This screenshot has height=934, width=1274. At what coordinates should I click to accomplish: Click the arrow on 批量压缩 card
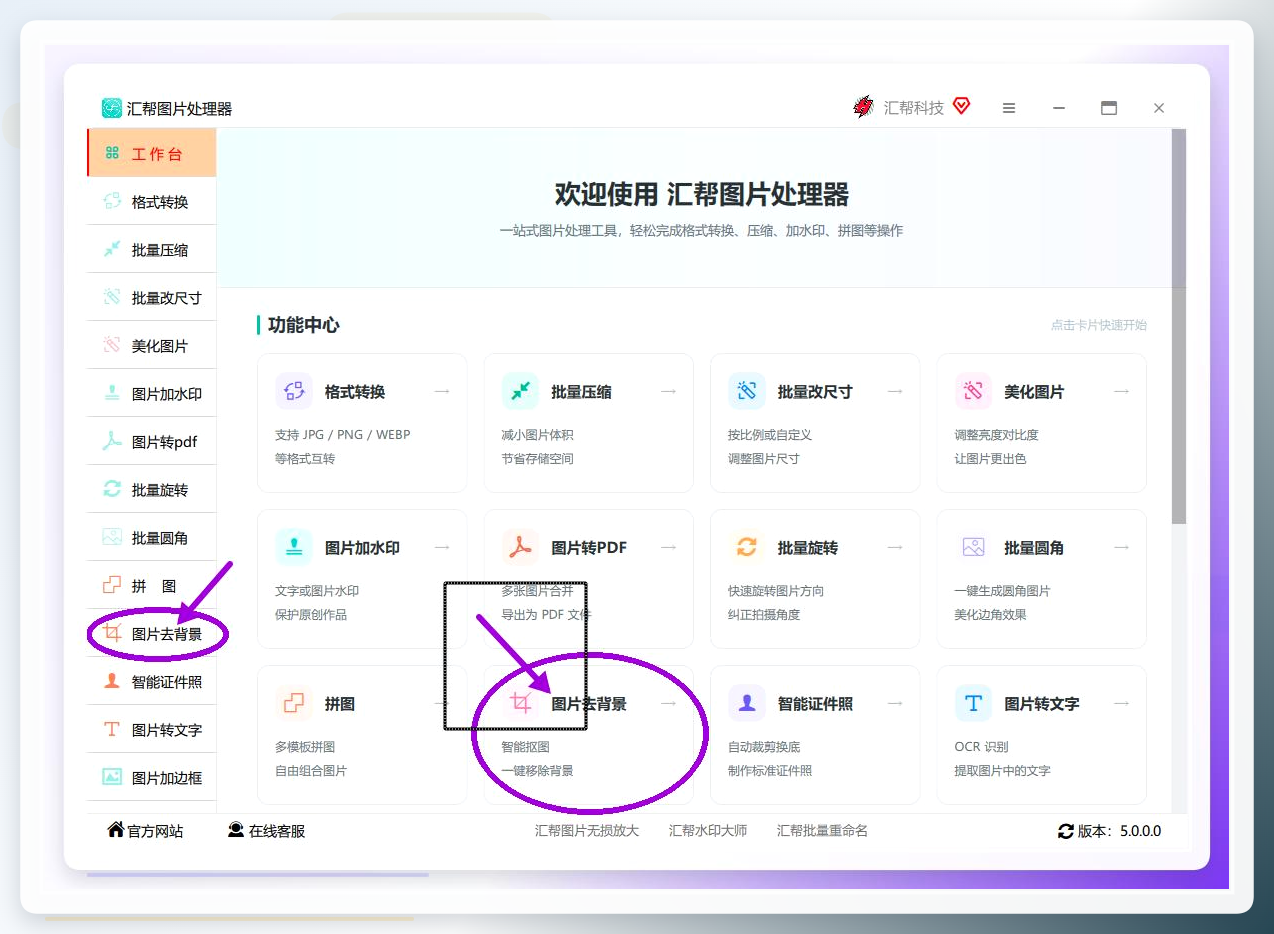[668, 391]
